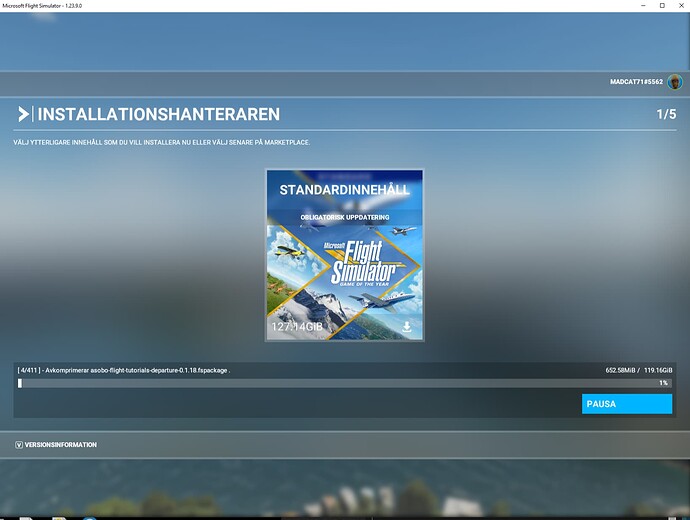The image size is (690, 520).
Task: Pause the installation with the PAUSA button
Action: tap(627, 404)
